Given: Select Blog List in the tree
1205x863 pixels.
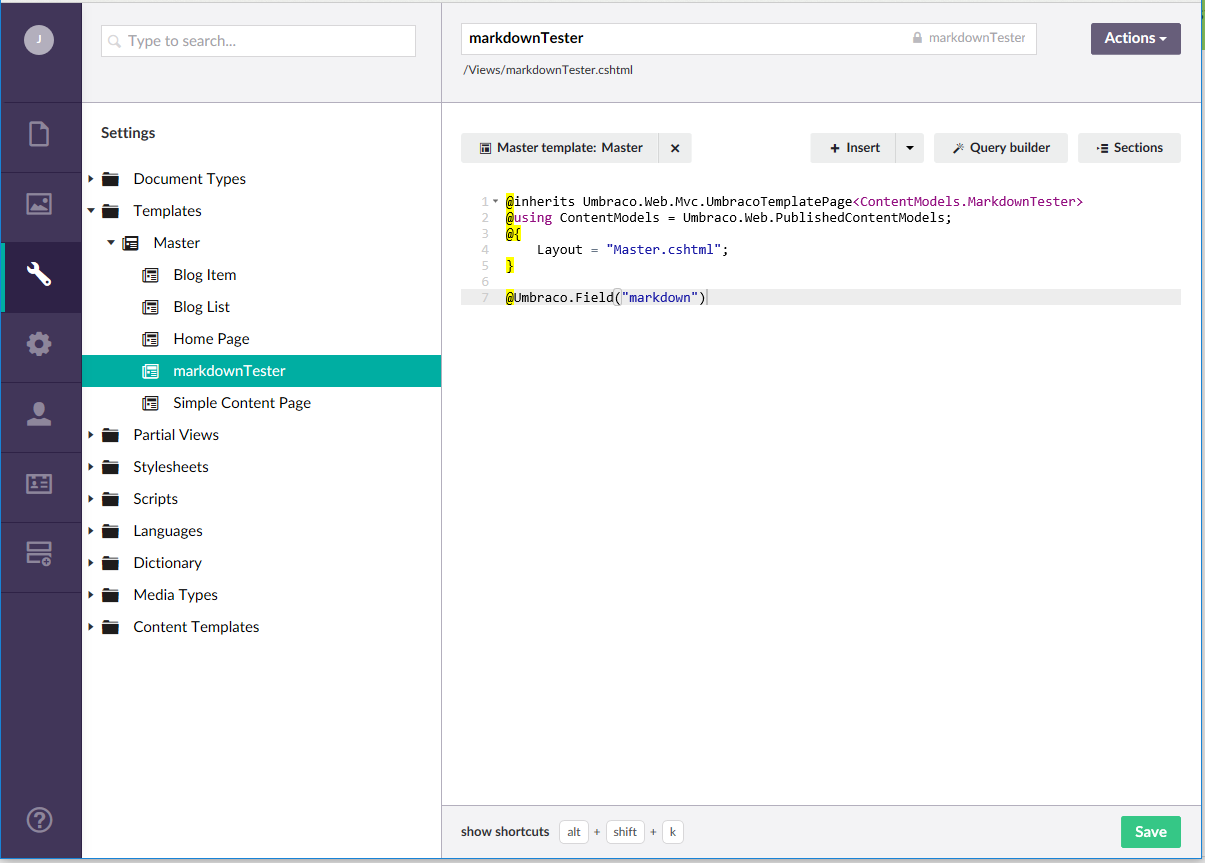Looking at the screenshot, I should (x=202, y=307).
